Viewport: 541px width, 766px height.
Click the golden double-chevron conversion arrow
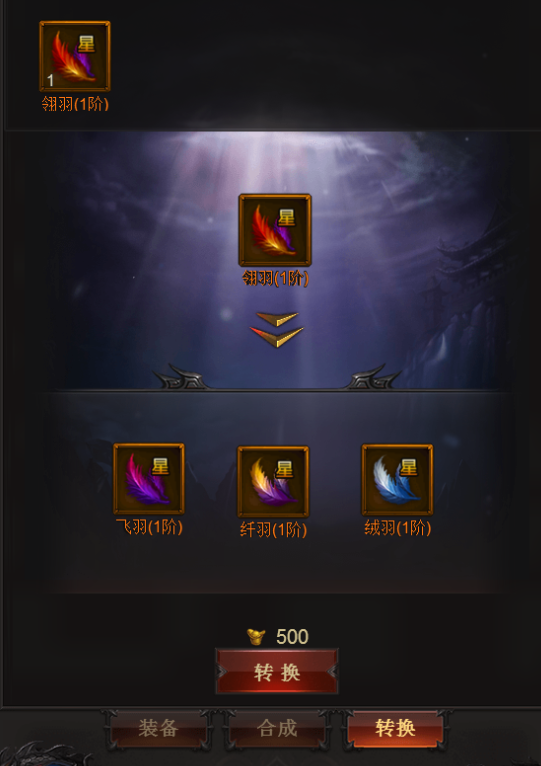(277, 329)
